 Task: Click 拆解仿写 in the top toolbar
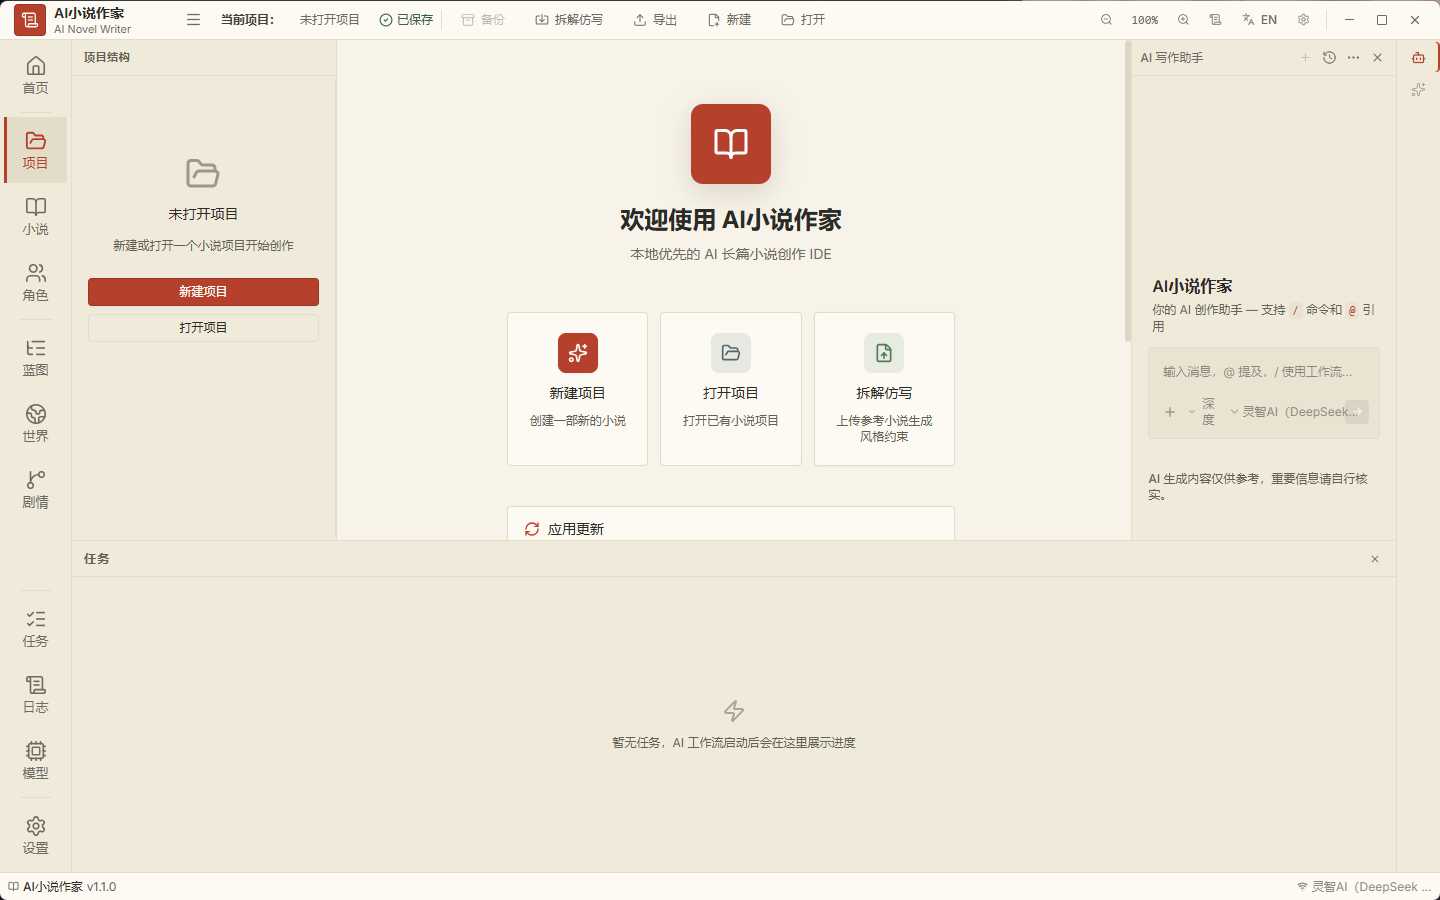click(x=569, y=20)
